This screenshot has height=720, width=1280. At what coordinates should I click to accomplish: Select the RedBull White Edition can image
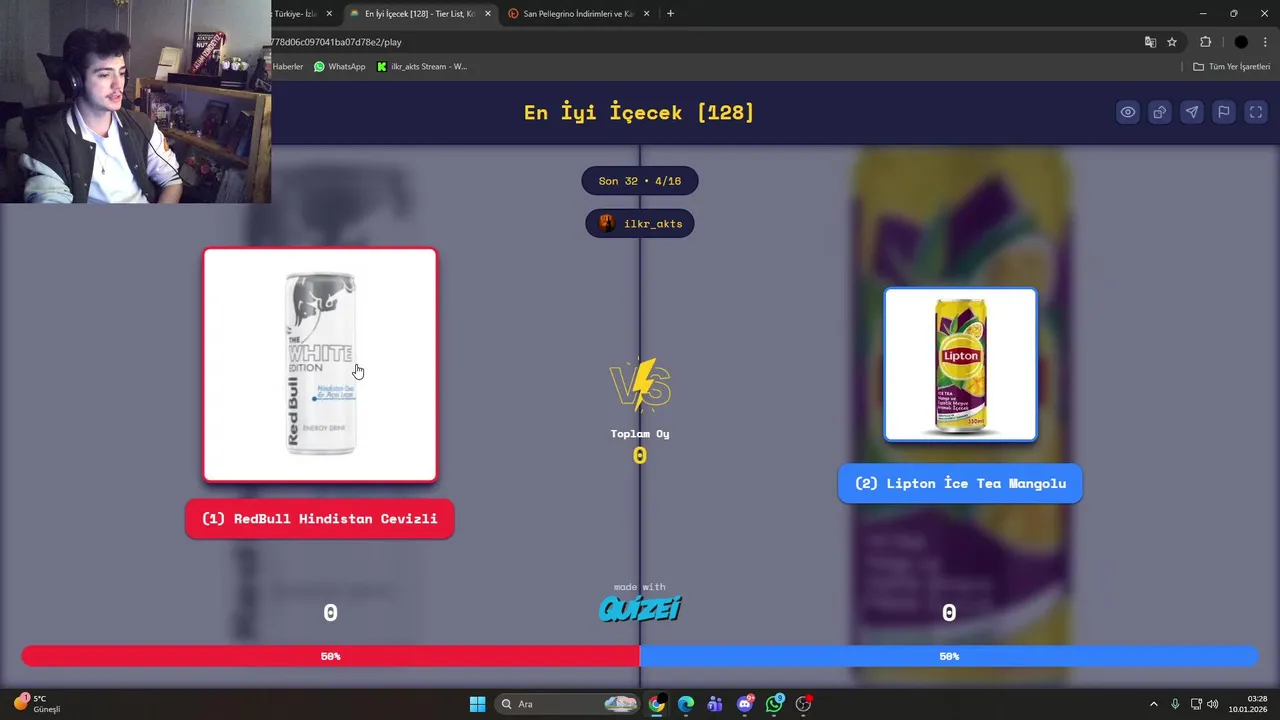coord(320,365)
